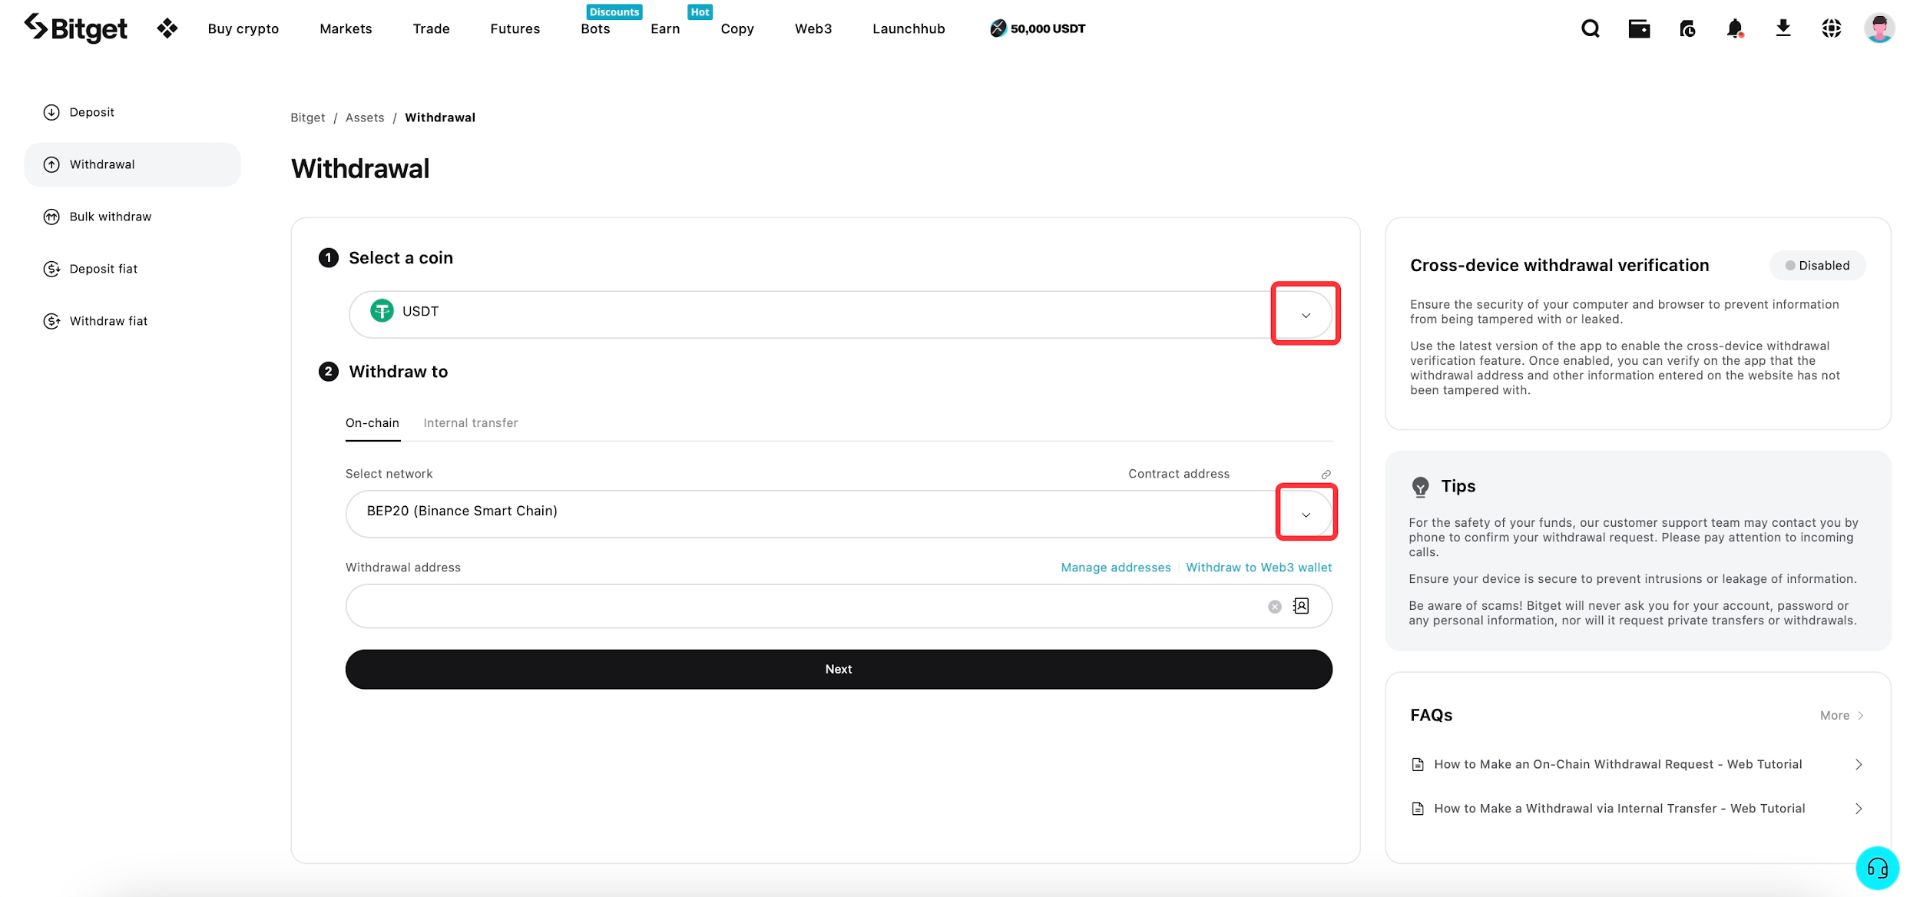The image size is (1920, 897).
Task: Expand the BEP20 network dropdown arrow
Action: click(x=1305, y=514)
